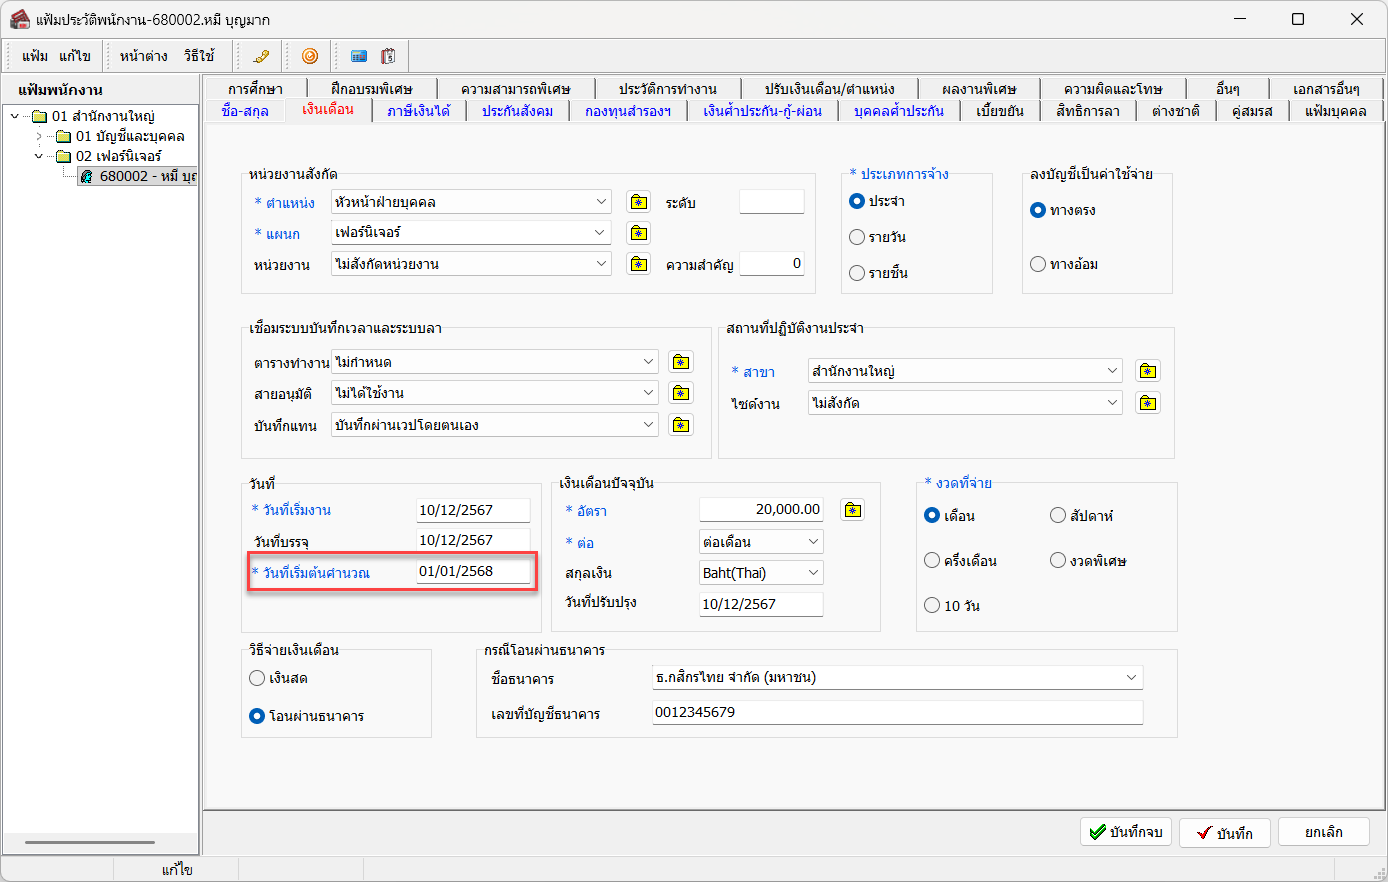Click the orange swirl icon in the toolbar

(x=310, y=56)
